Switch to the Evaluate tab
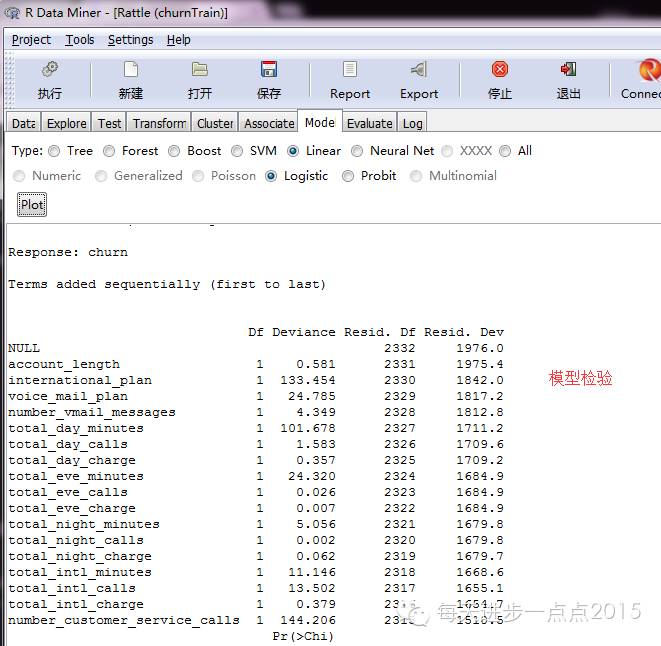Screen dimensions: 661x646 (x=369, y=123)
